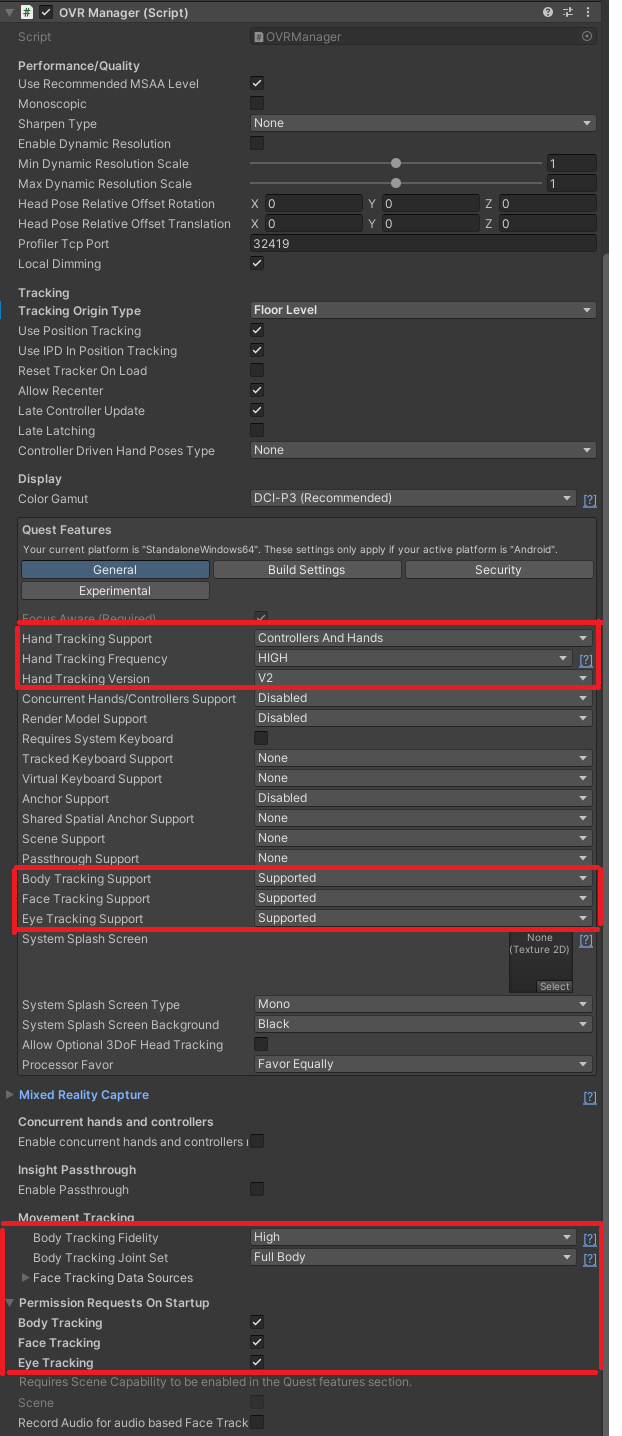Open the OVR Manager component context menu

[x=589, y=12]
